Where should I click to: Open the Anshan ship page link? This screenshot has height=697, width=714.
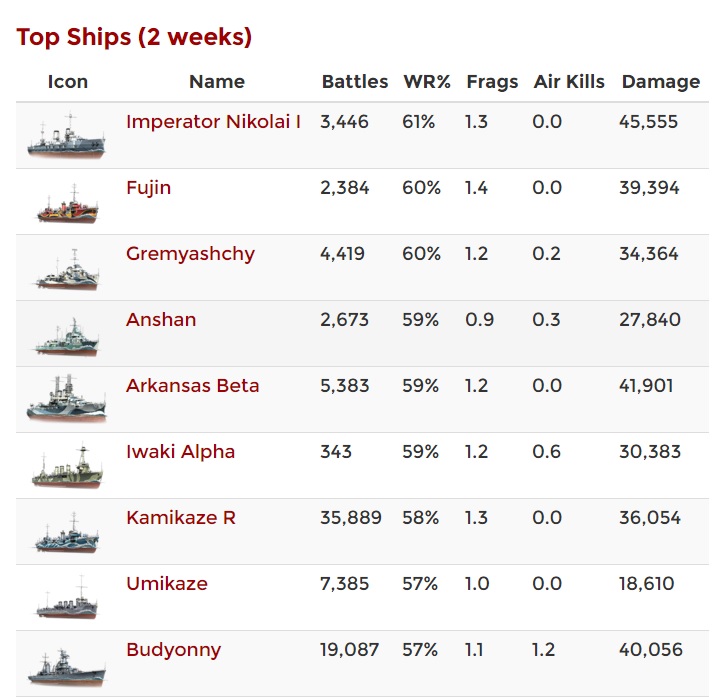[161, 320]
